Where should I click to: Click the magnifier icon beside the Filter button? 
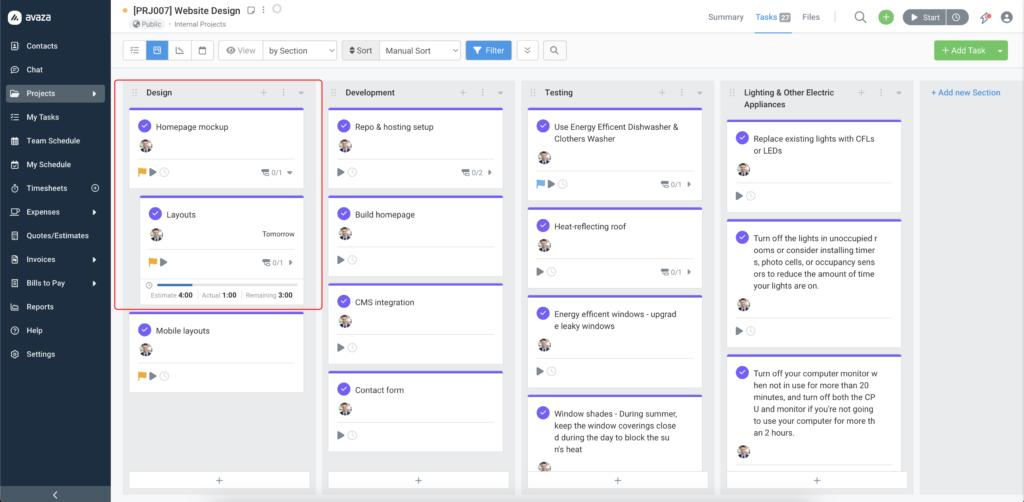pos(554,50)
